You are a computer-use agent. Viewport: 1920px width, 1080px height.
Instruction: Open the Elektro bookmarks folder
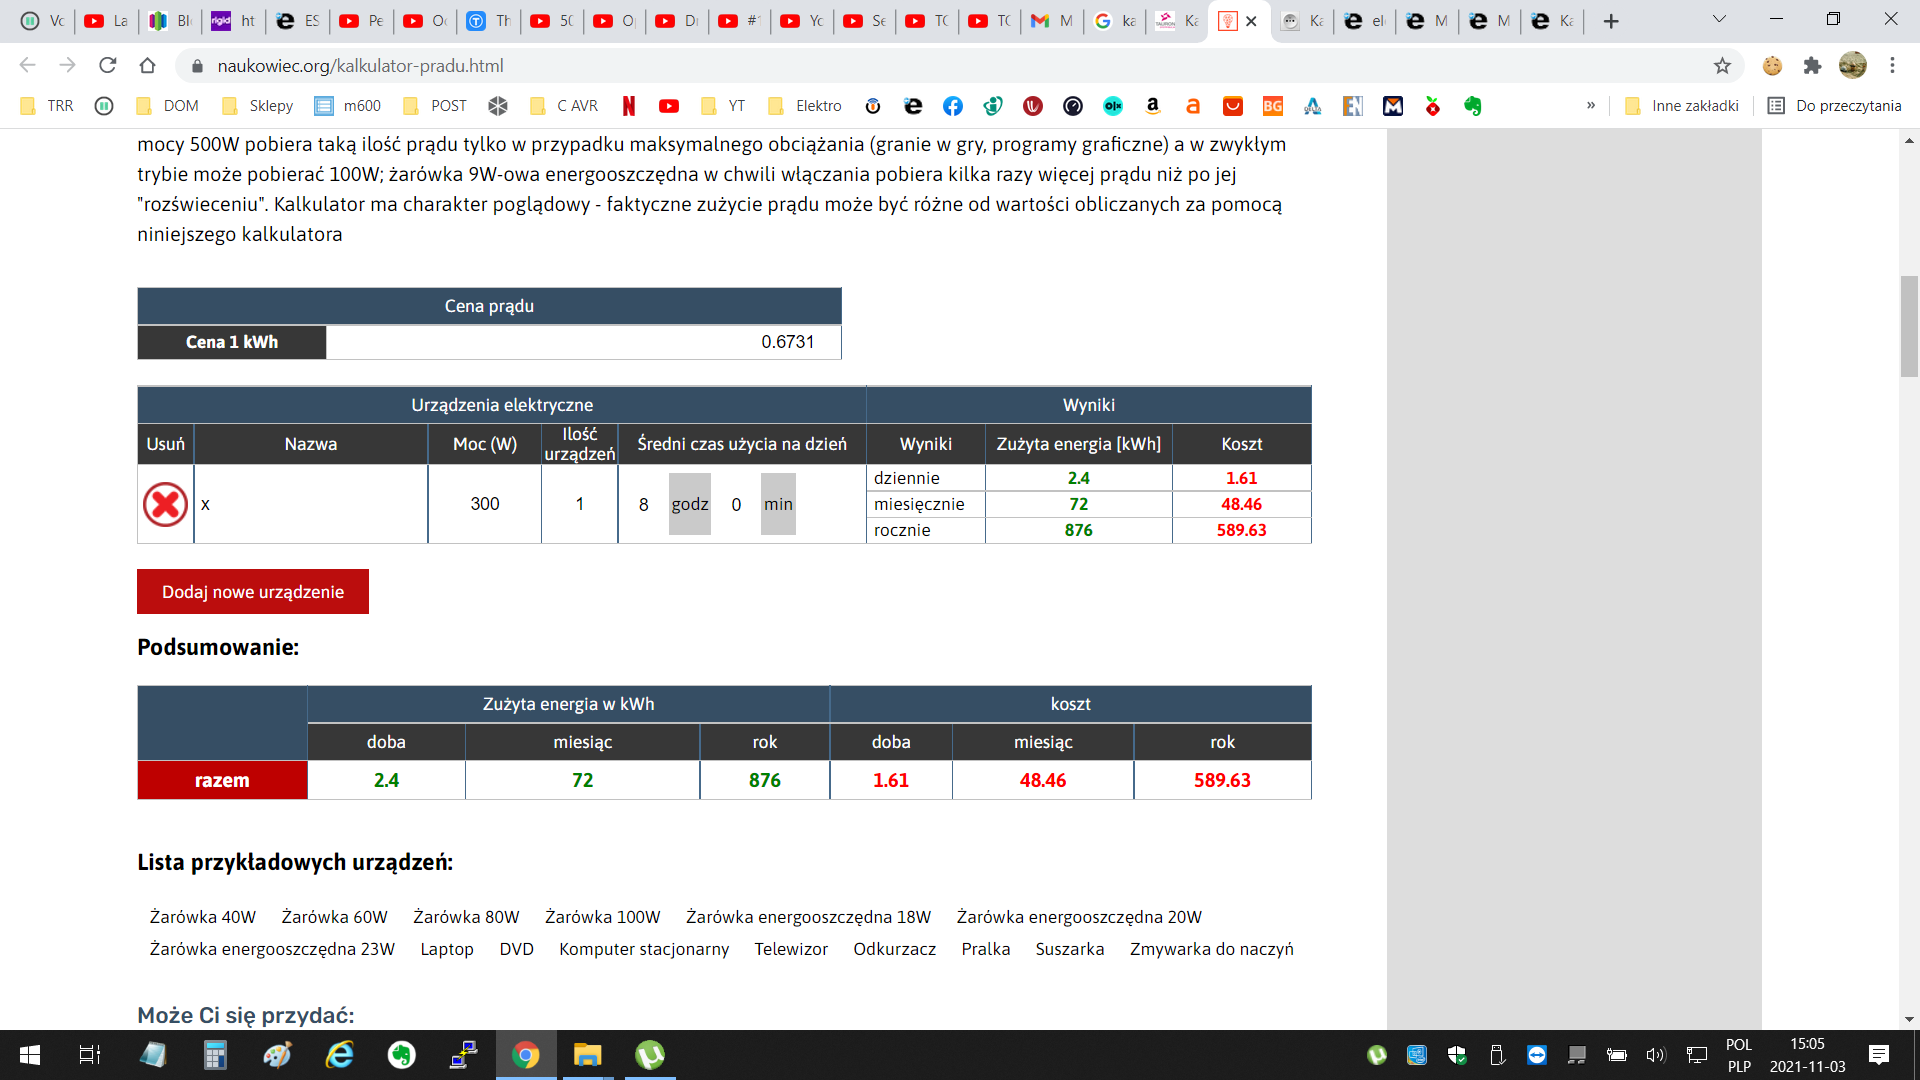coord(805,106)
